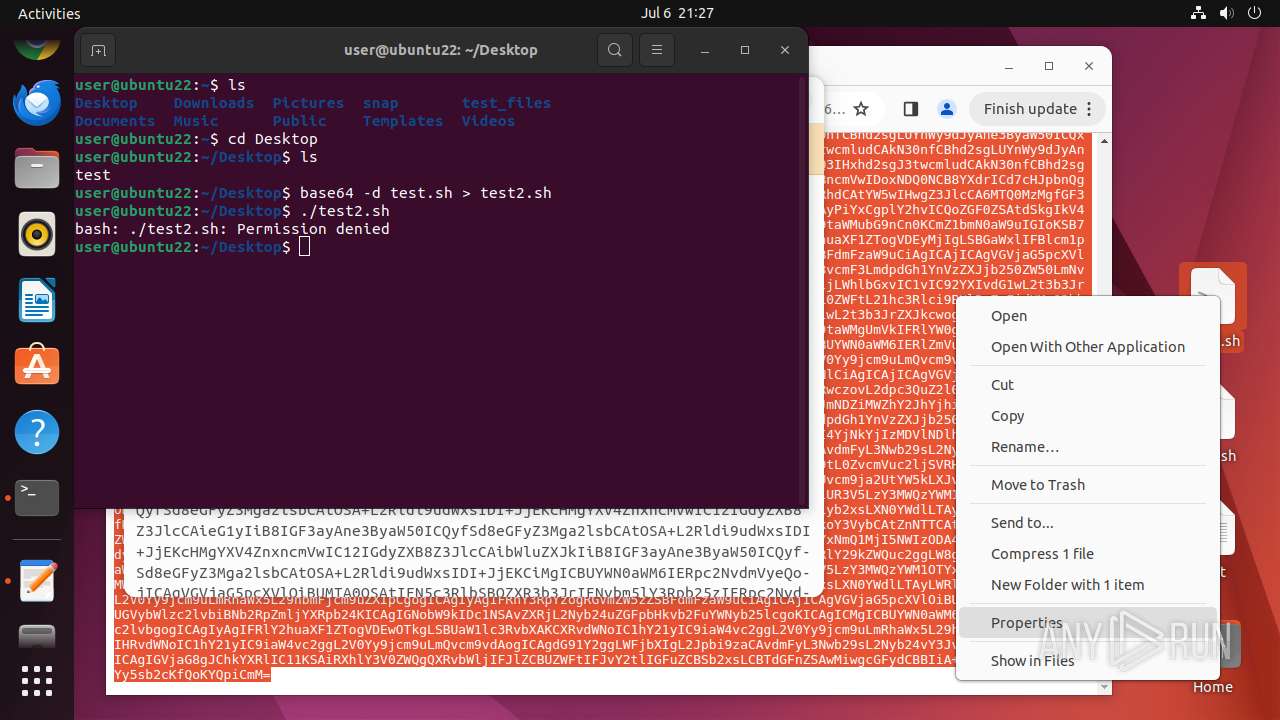The width and height of the screenshot is (1280, 720).
Task: Select Cut from the context menu
Action: pyautogui.click(x=1002, y=385)
